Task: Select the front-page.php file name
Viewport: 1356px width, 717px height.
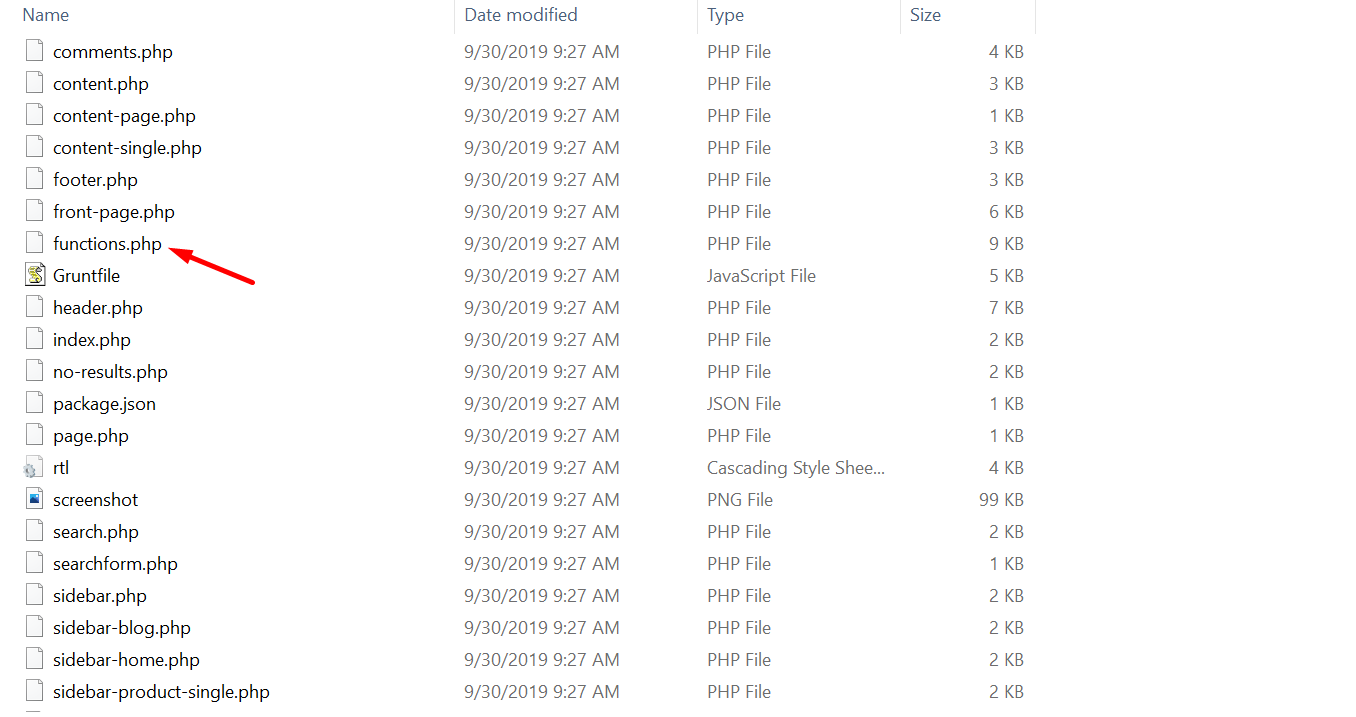Action: (x=114, y=212)
